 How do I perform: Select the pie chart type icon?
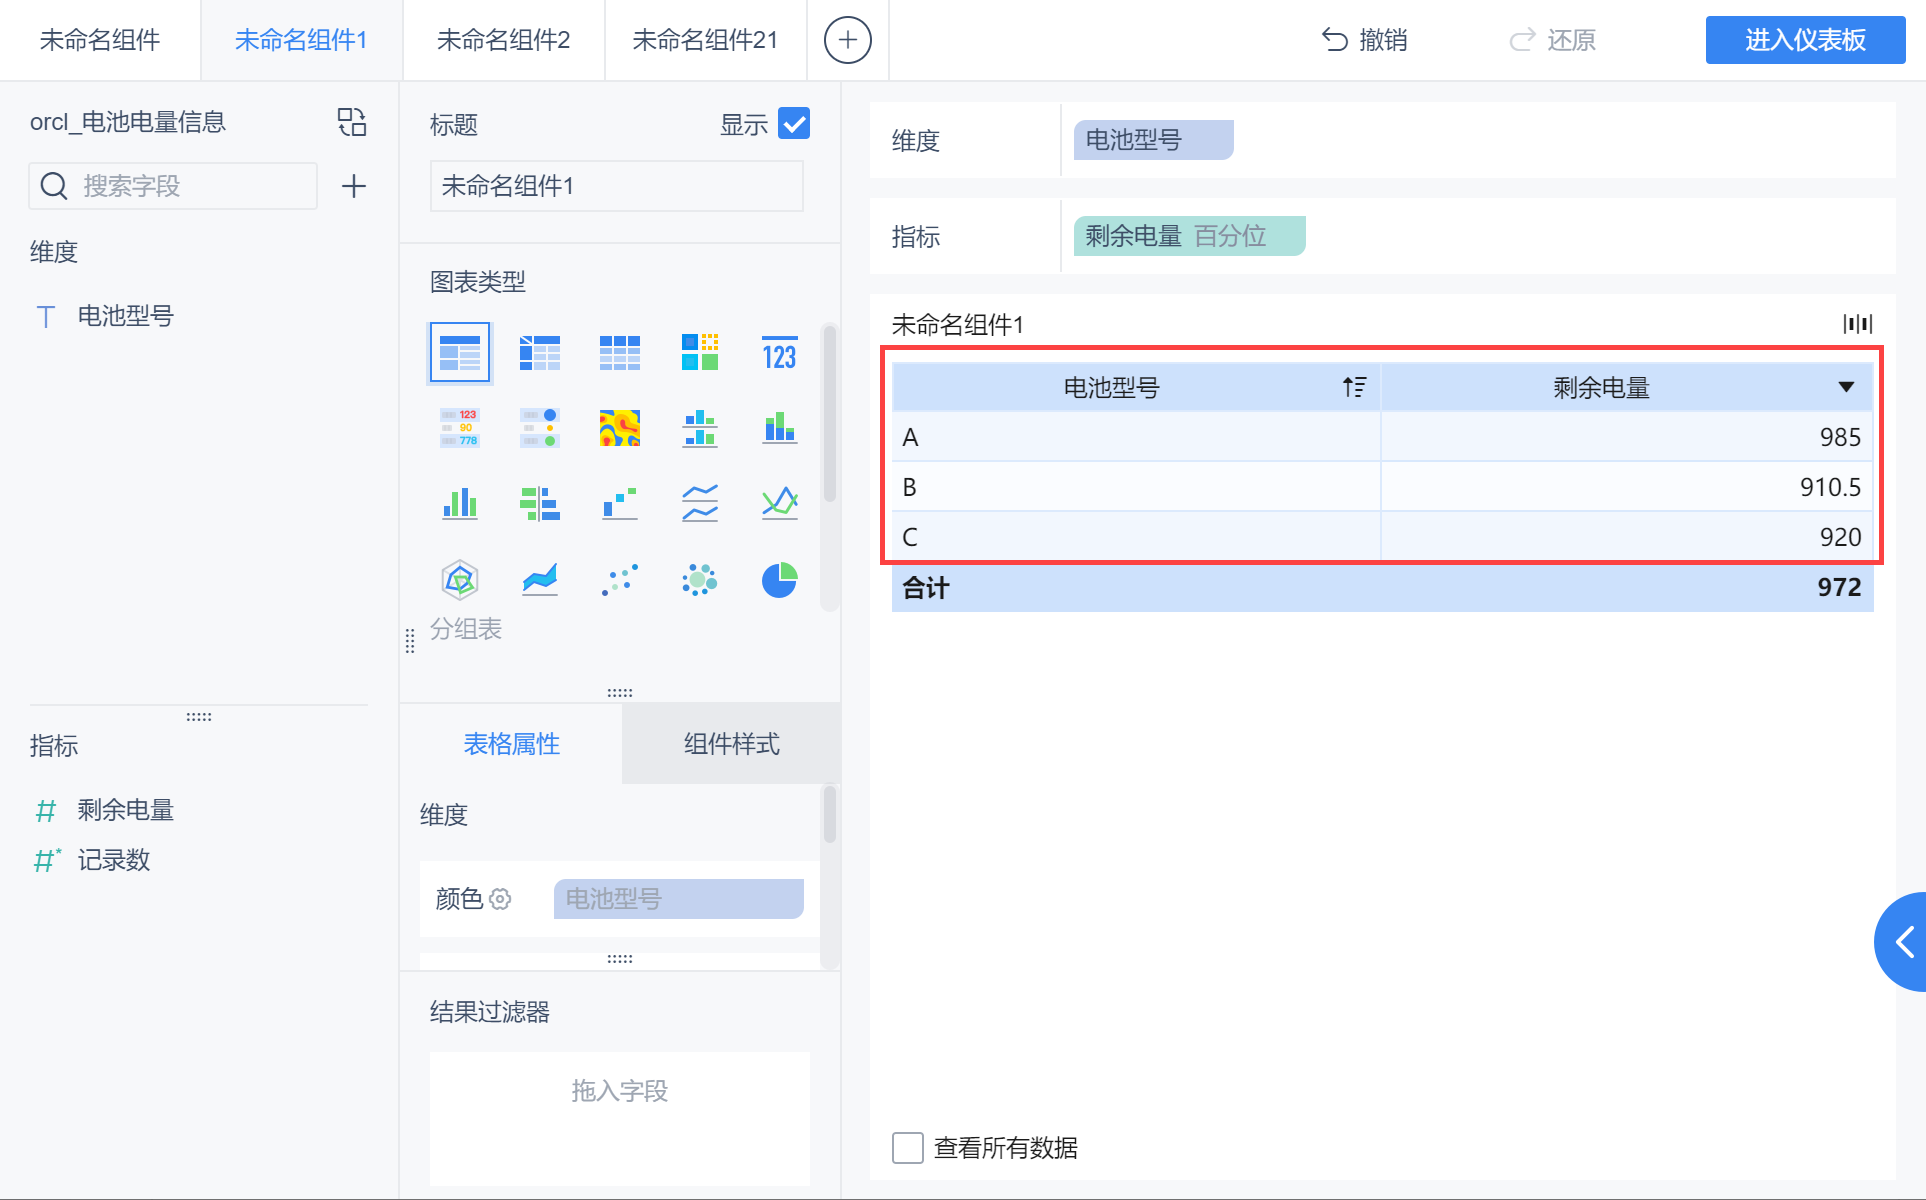point(779,580)
